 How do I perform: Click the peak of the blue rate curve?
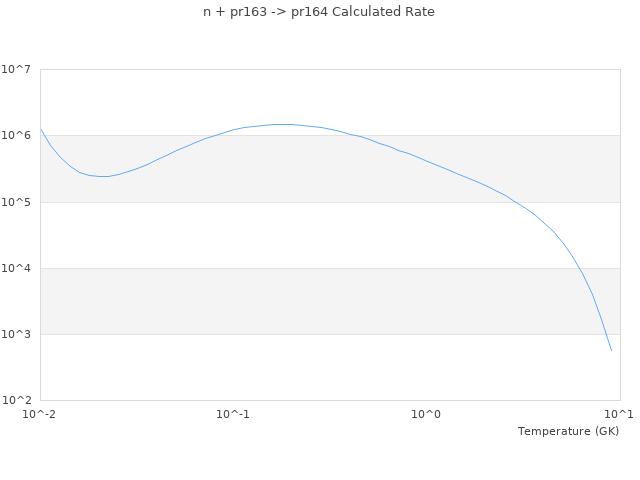(285, 124)
